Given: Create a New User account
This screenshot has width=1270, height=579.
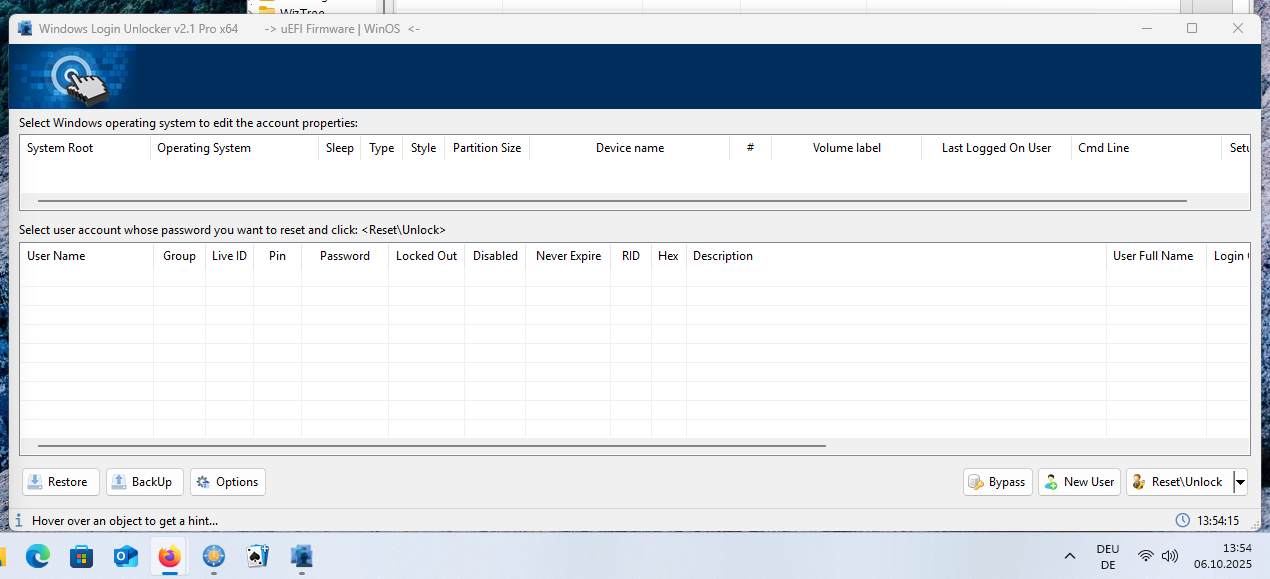Looking at the screenshot, I should (x=1079, y=482).
